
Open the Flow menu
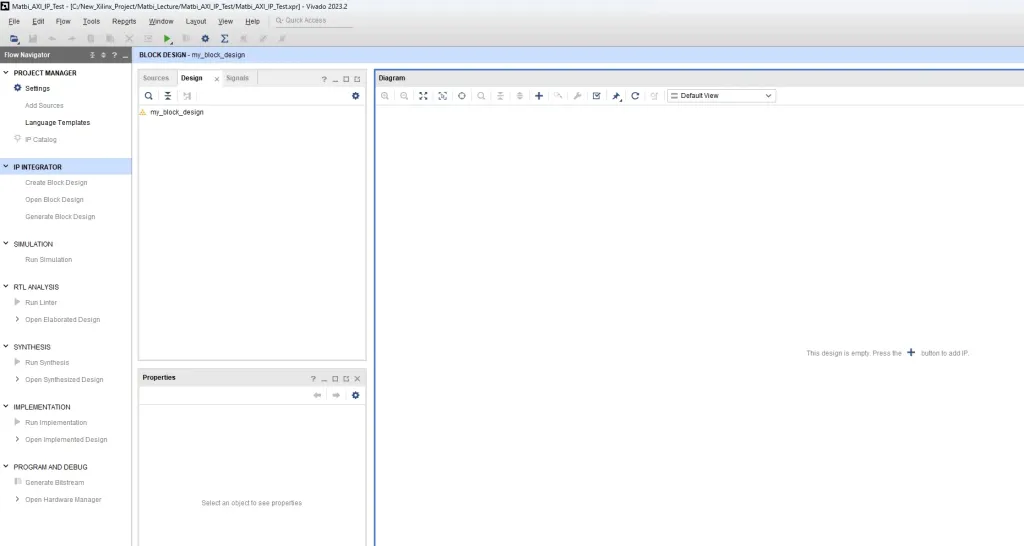click(63, 21)
